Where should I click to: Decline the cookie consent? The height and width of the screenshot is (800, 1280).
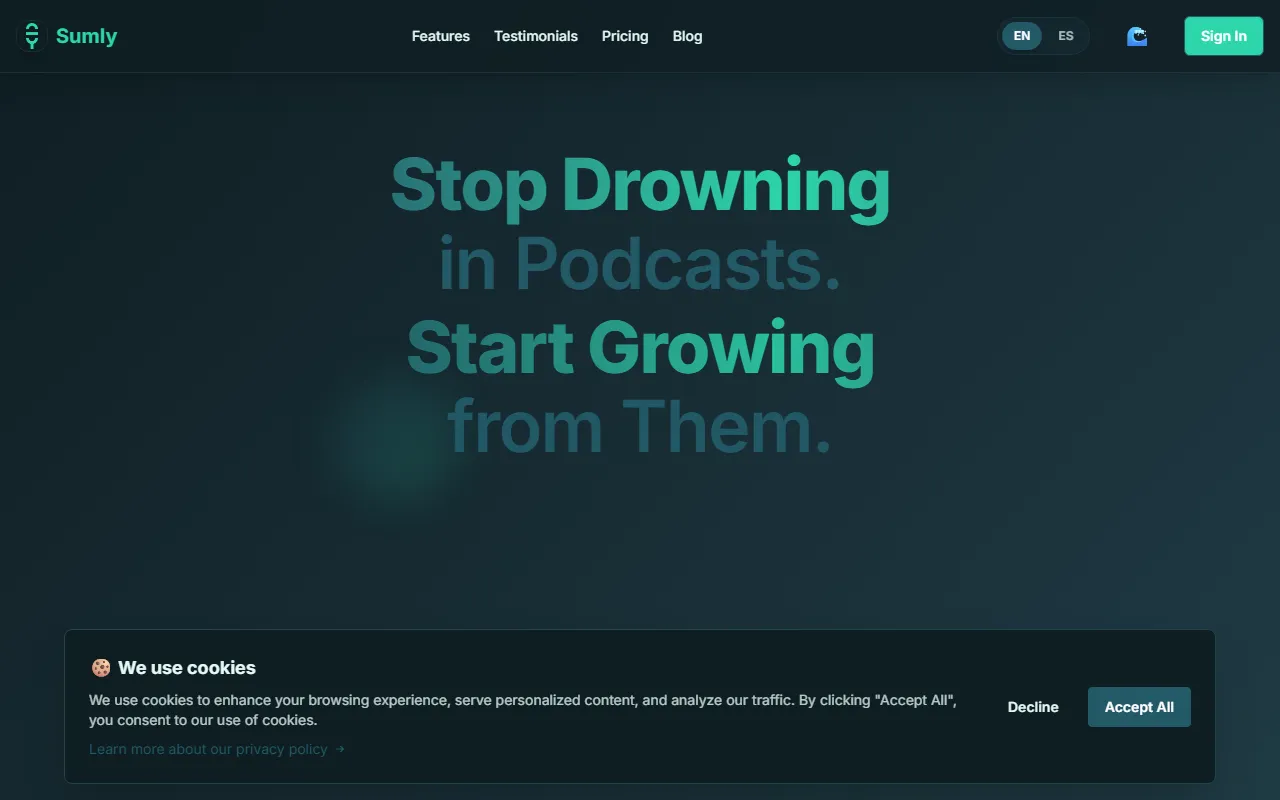pos(1033,707)
